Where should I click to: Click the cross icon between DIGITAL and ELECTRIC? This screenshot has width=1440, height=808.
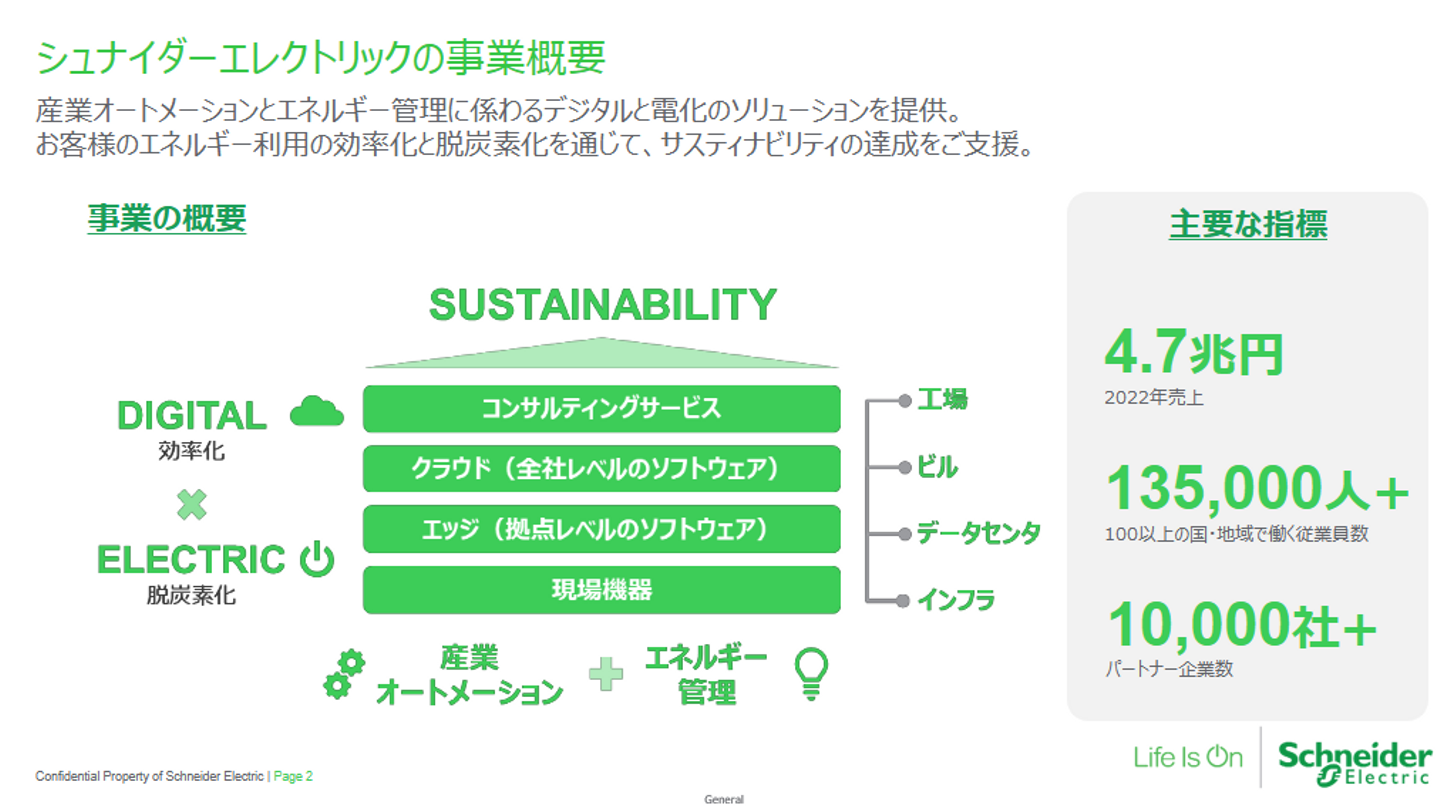(191, 505)
